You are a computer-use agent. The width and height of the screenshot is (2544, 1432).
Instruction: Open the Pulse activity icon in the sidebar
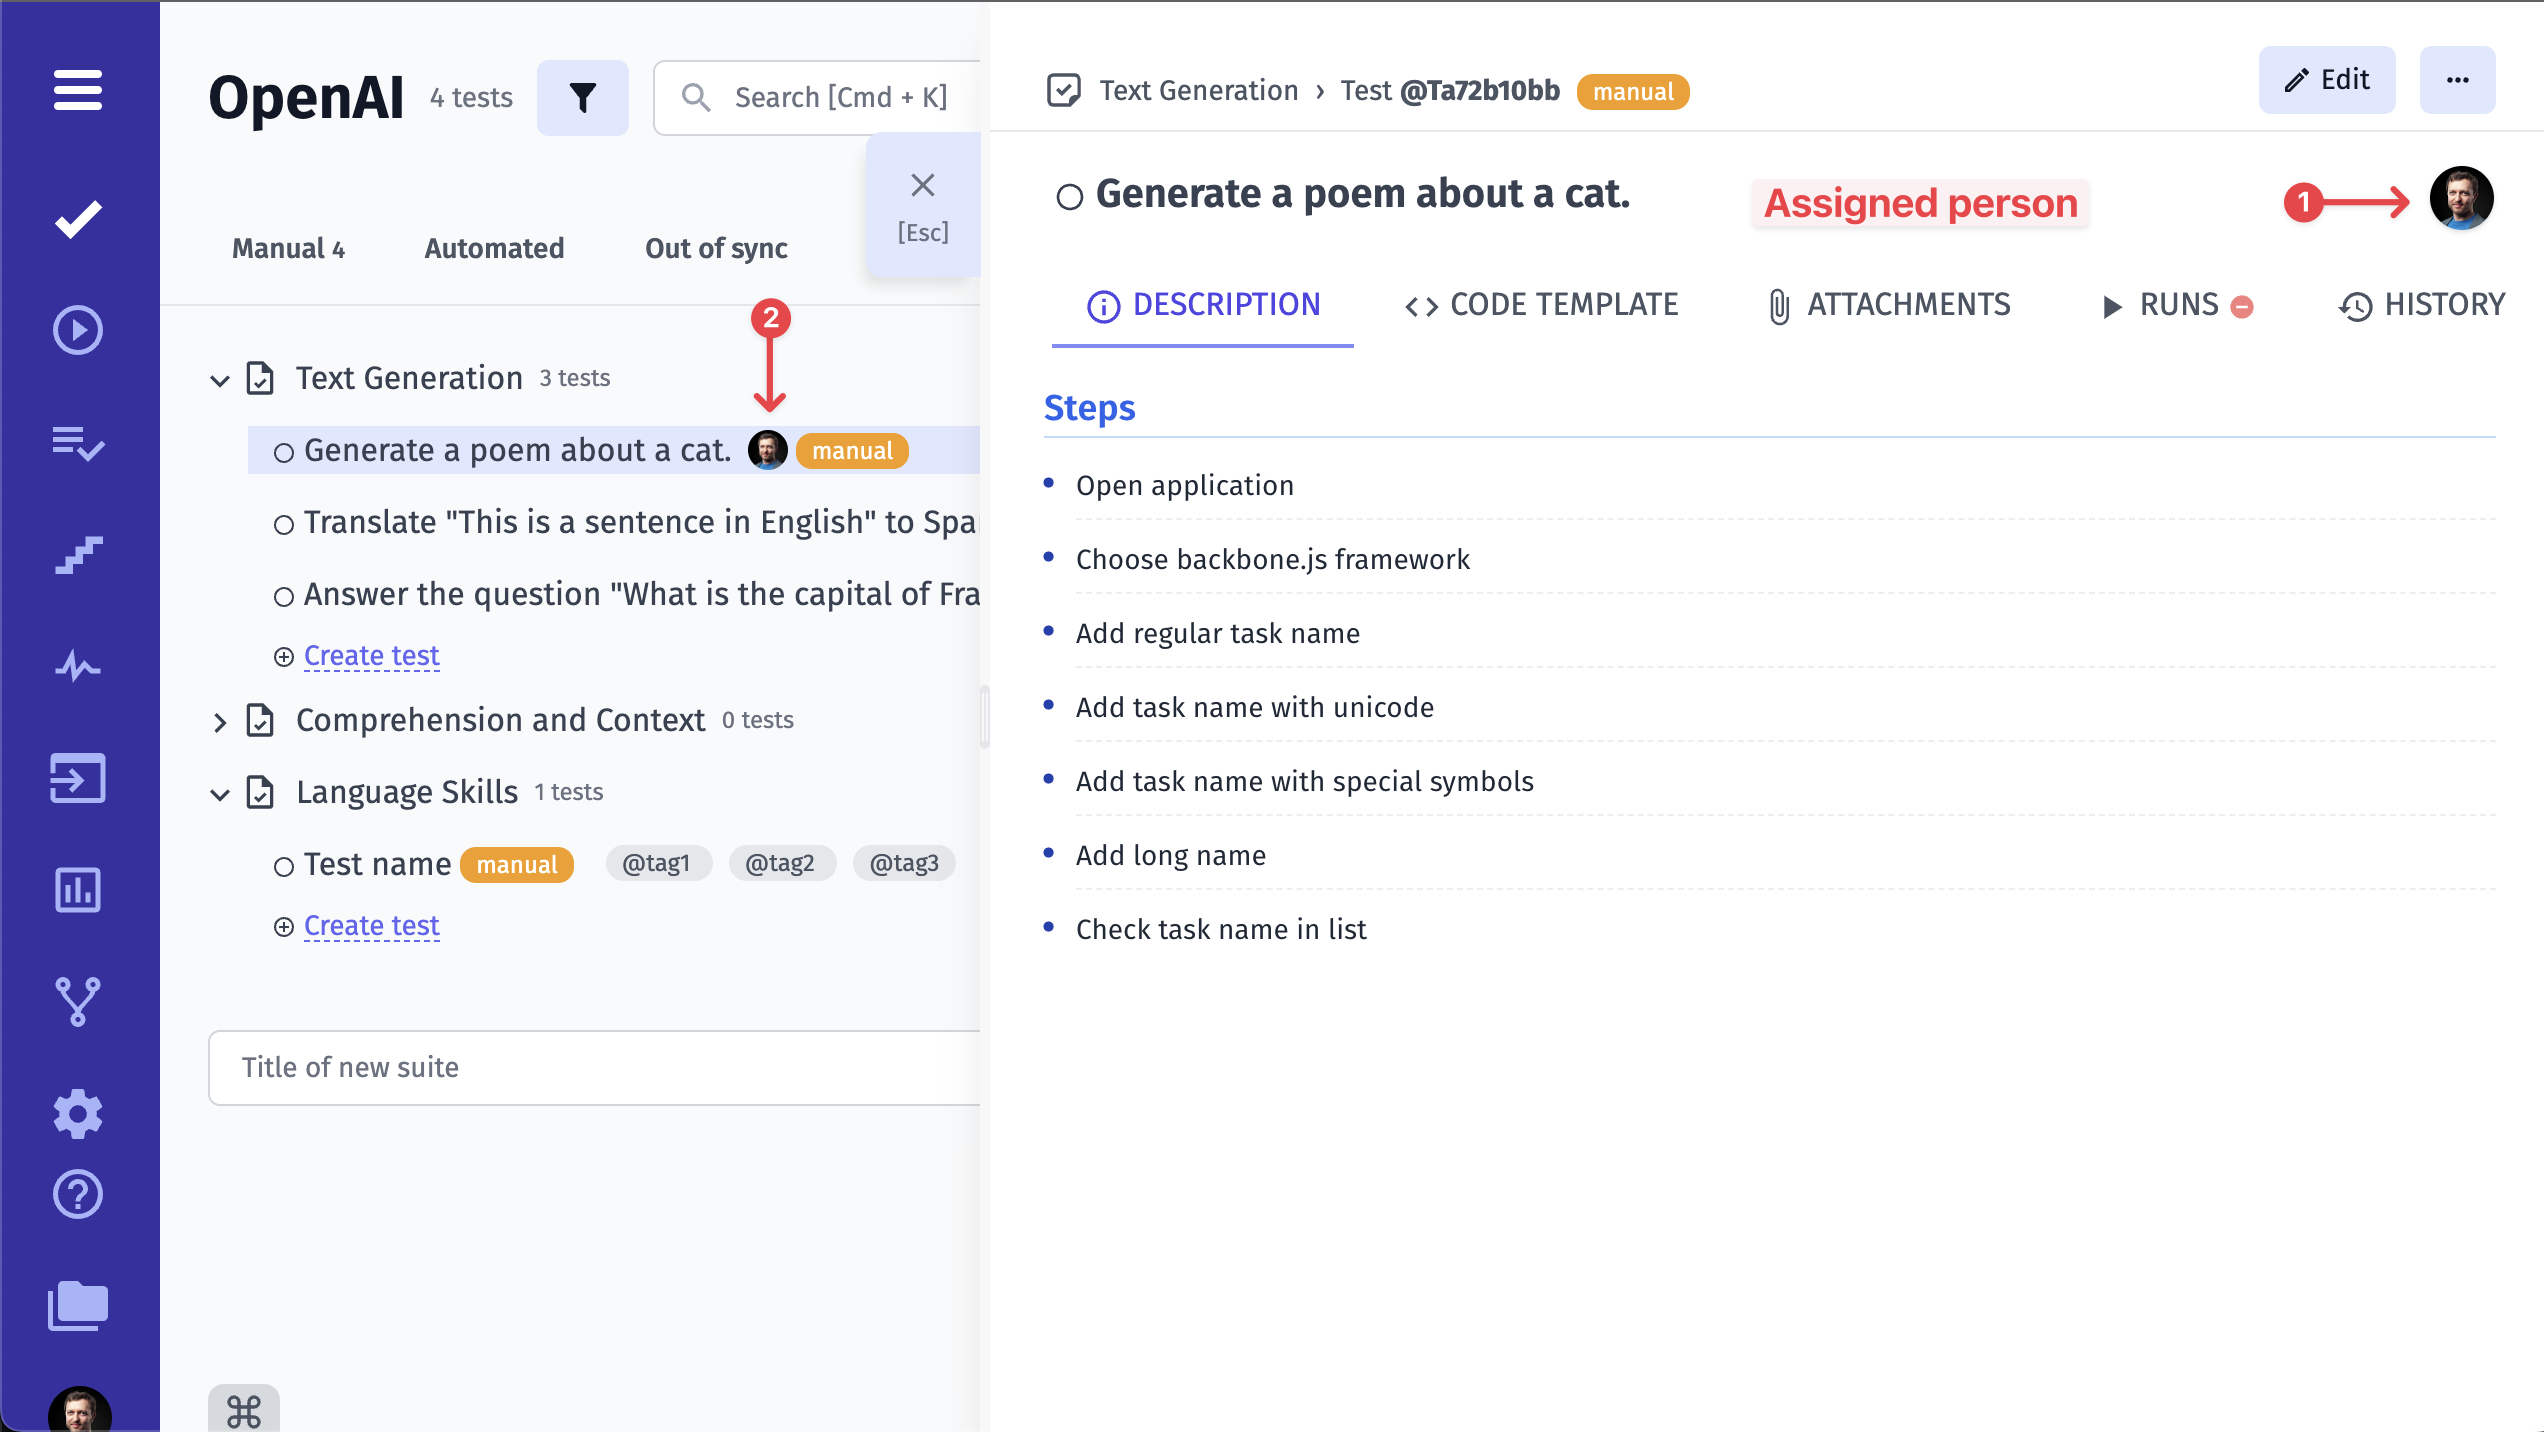(78, 666)
